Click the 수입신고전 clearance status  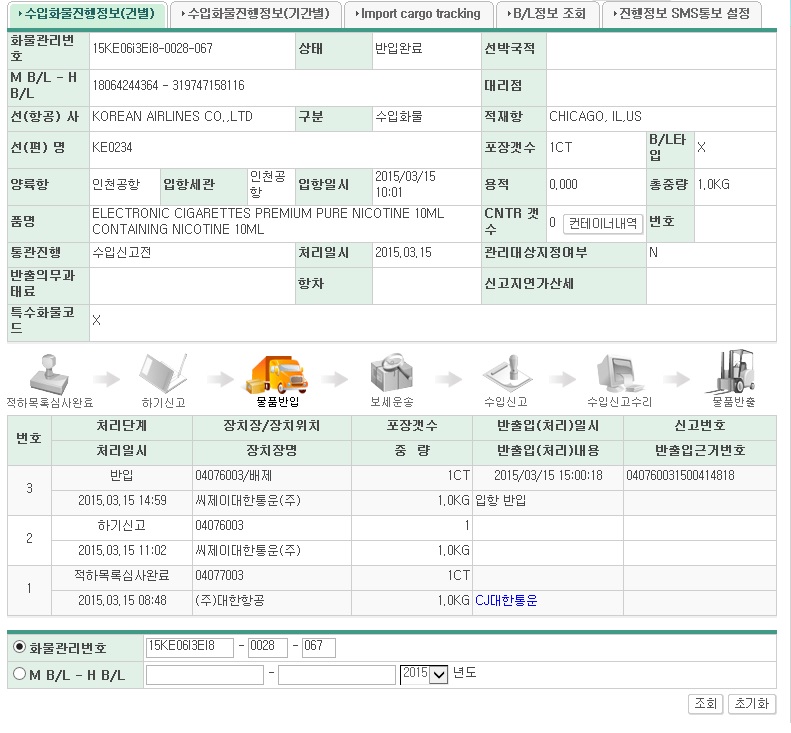click(122, 252)
